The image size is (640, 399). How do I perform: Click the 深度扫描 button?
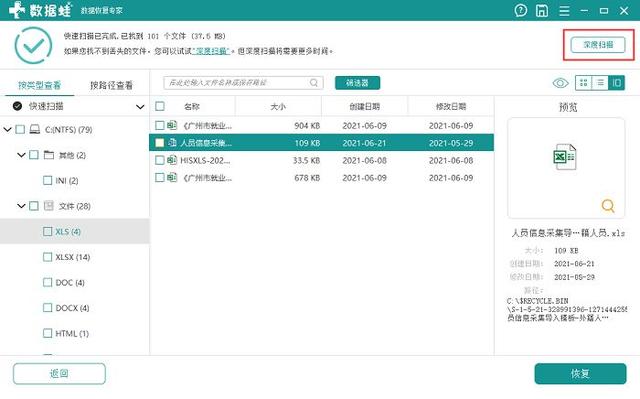pos(598,45)
